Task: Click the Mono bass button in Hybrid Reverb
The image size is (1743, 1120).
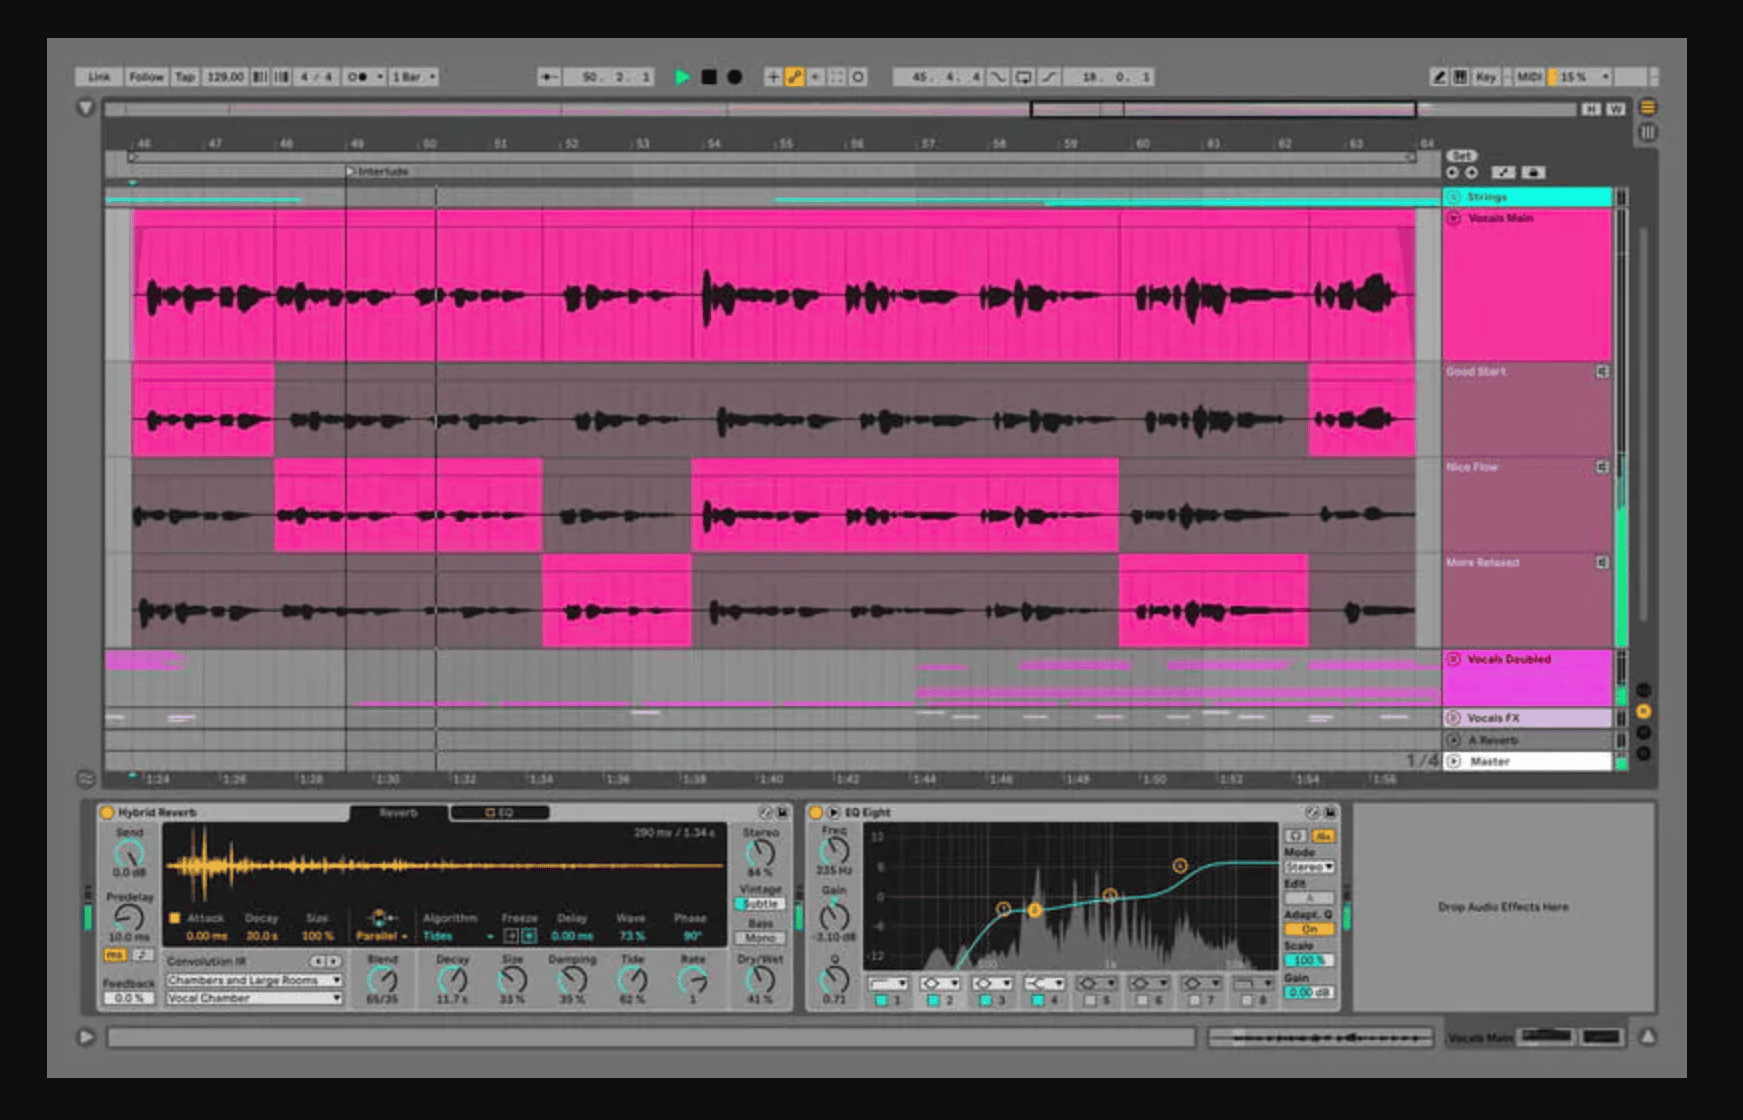Action: click(x=760, y=938)
